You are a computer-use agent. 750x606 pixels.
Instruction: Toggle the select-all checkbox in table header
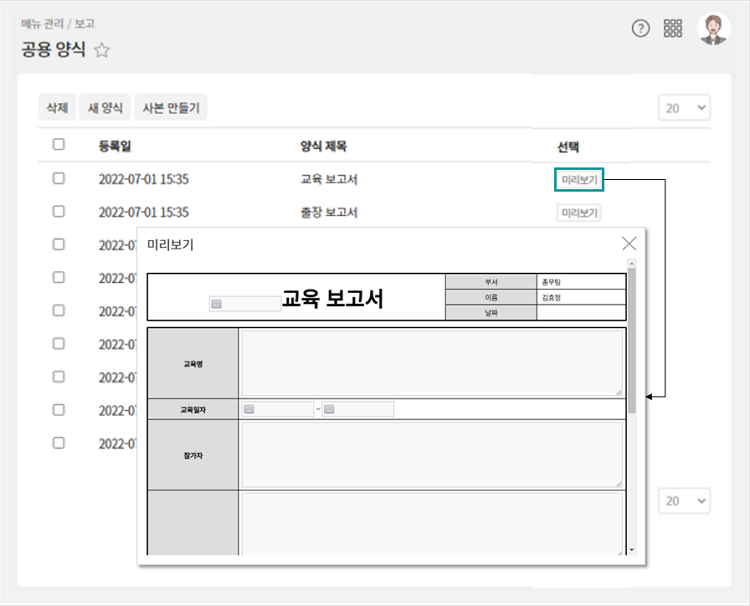(x=59, y=145)
